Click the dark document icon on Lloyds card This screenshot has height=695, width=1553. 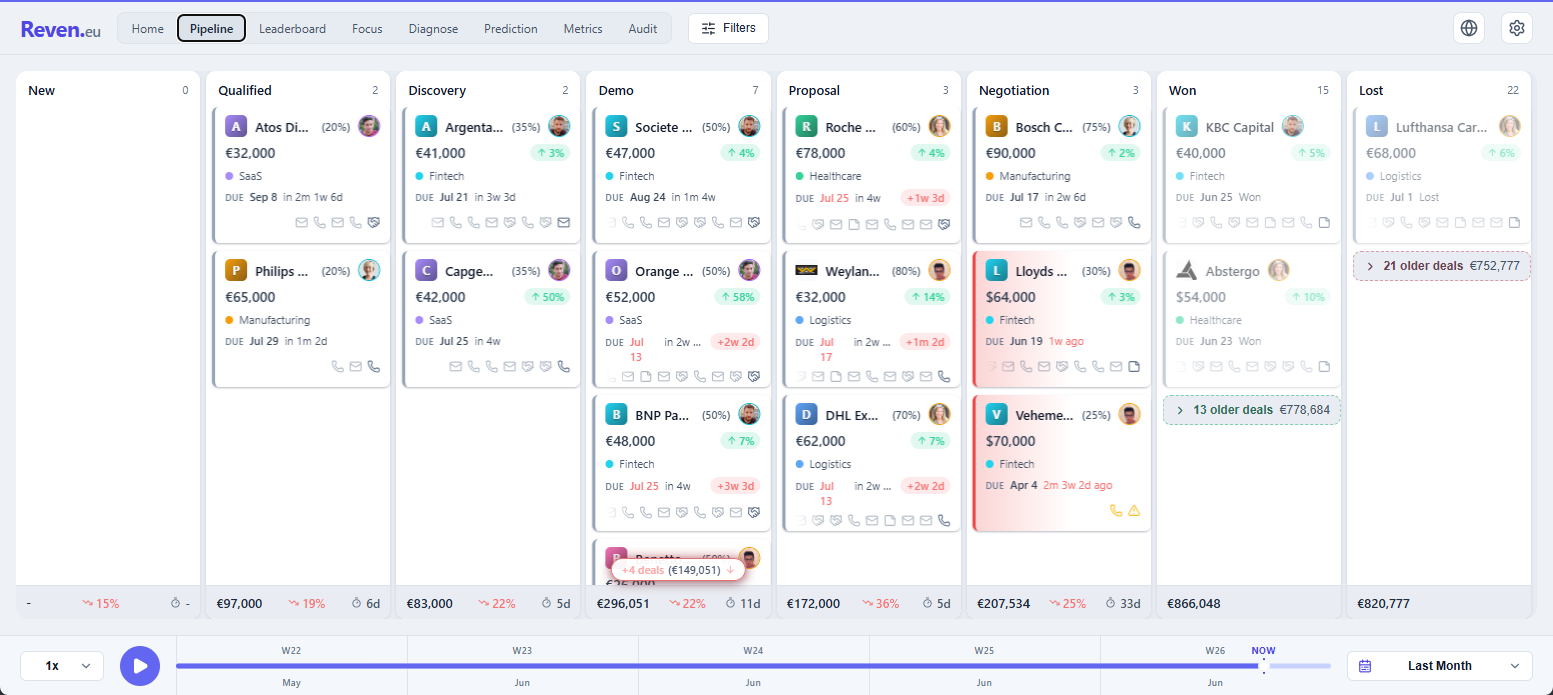click(1134, 367)
